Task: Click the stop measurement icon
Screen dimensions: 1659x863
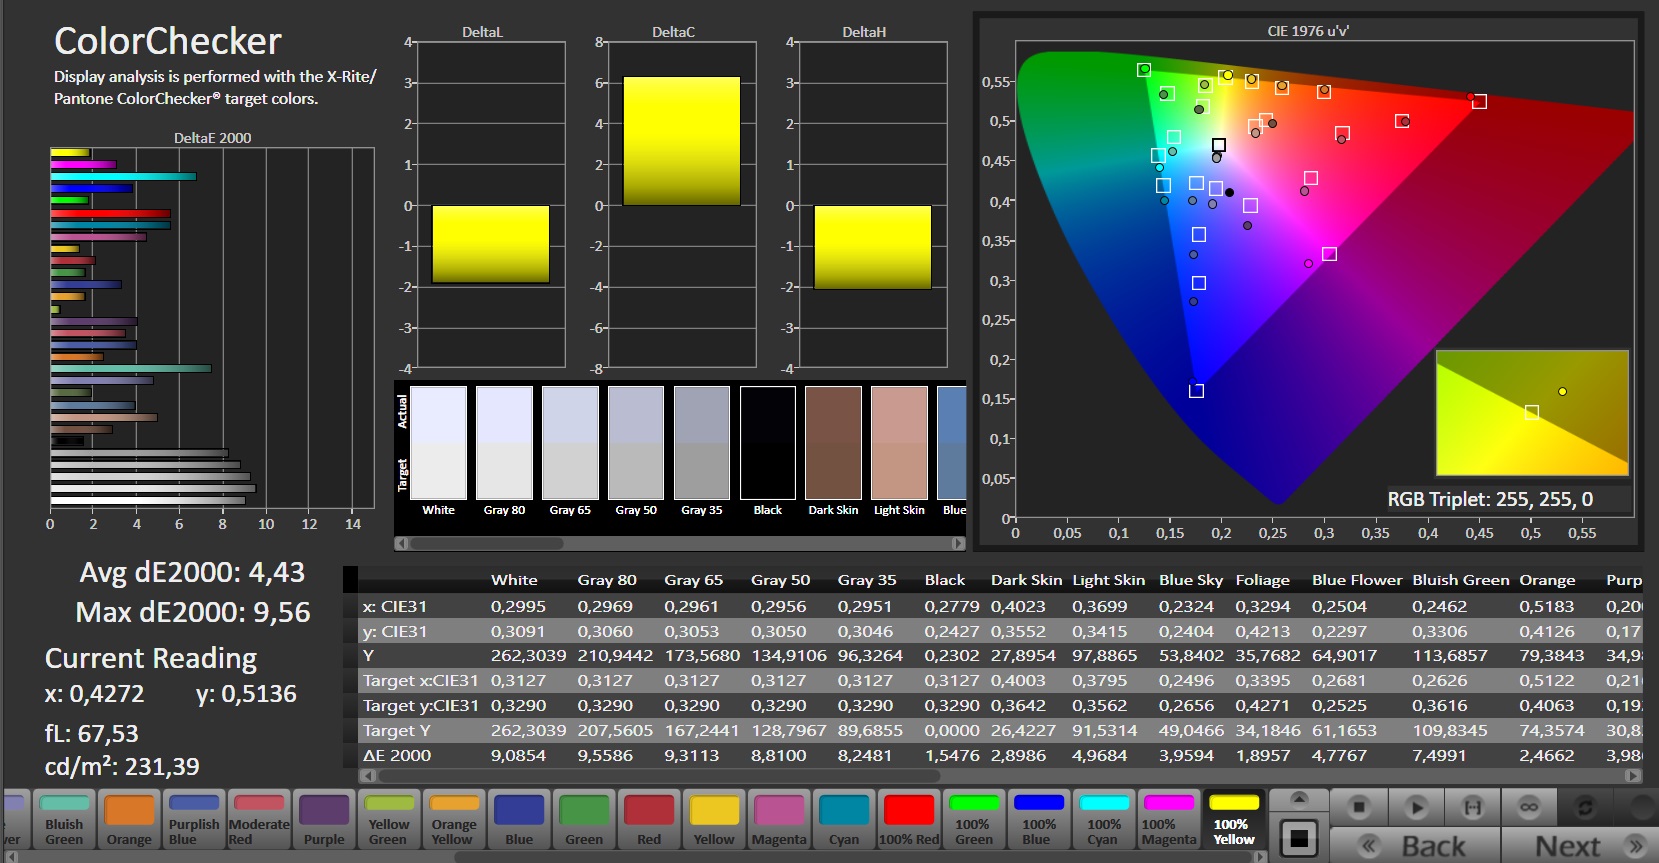Action: tap(1358, 806)
